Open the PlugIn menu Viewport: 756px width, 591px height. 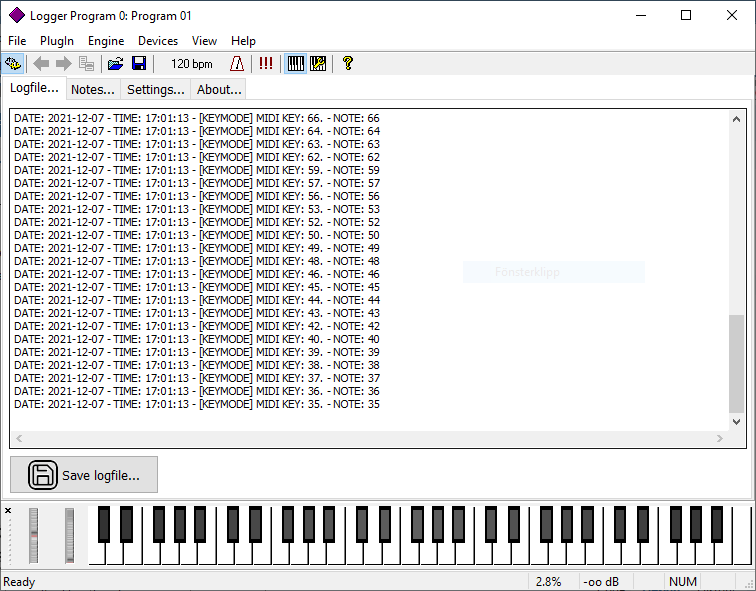(57, 41)
